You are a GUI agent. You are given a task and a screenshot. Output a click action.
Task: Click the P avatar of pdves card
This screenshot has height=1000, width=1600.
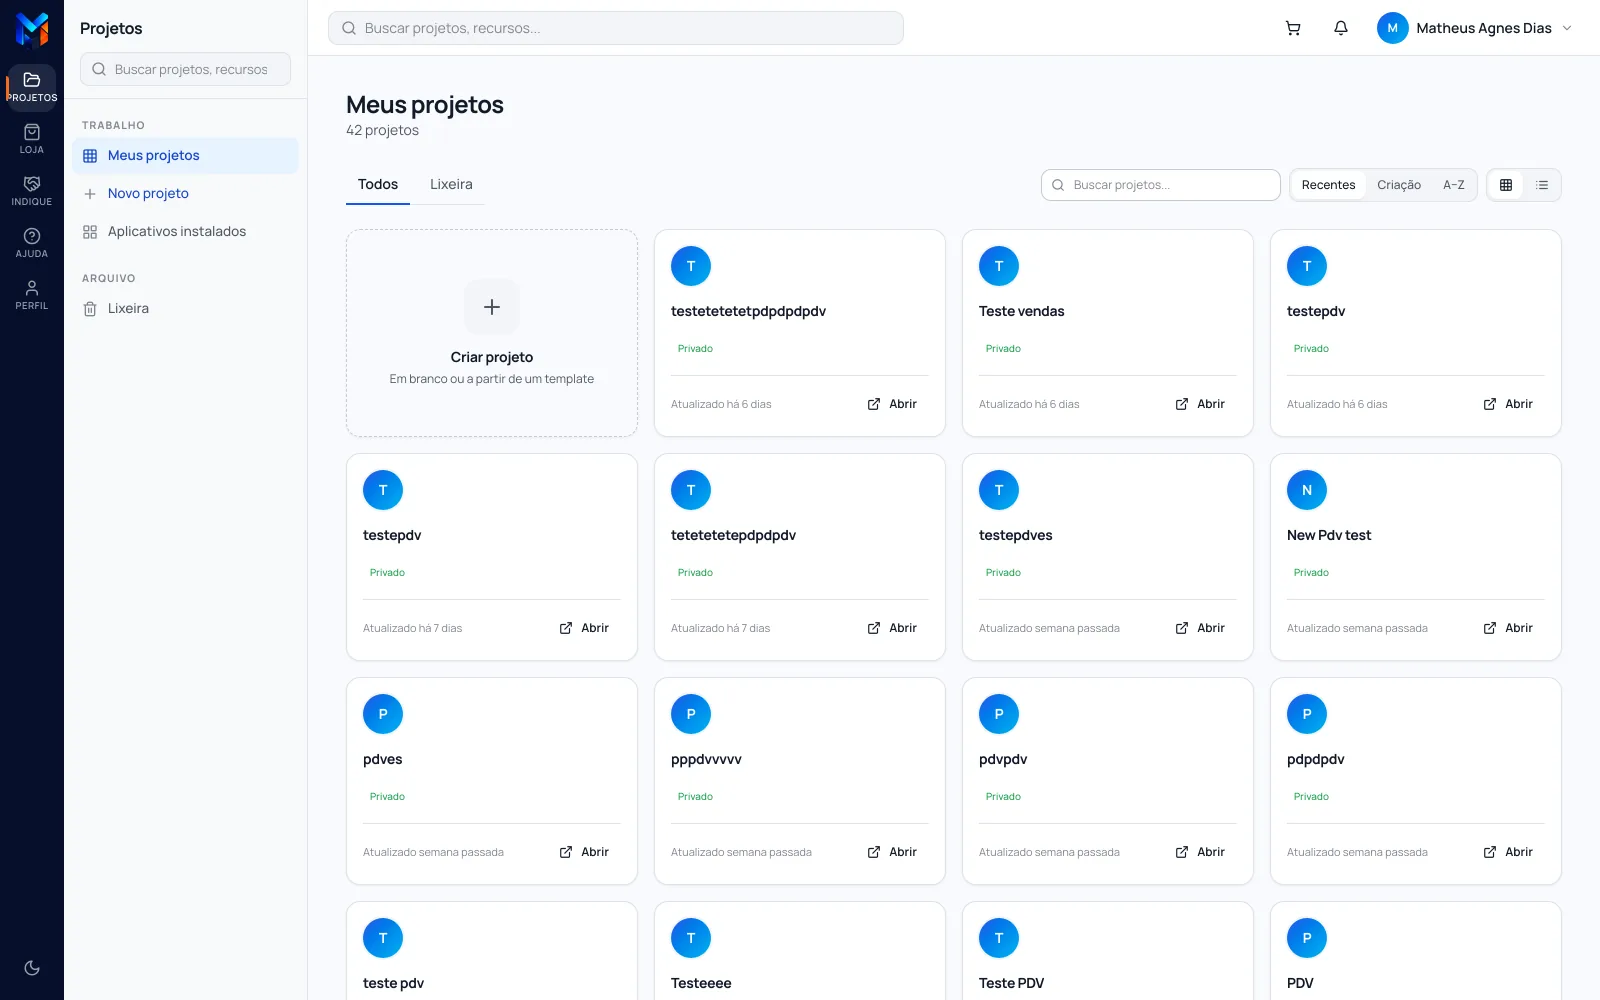click(383, 714)
